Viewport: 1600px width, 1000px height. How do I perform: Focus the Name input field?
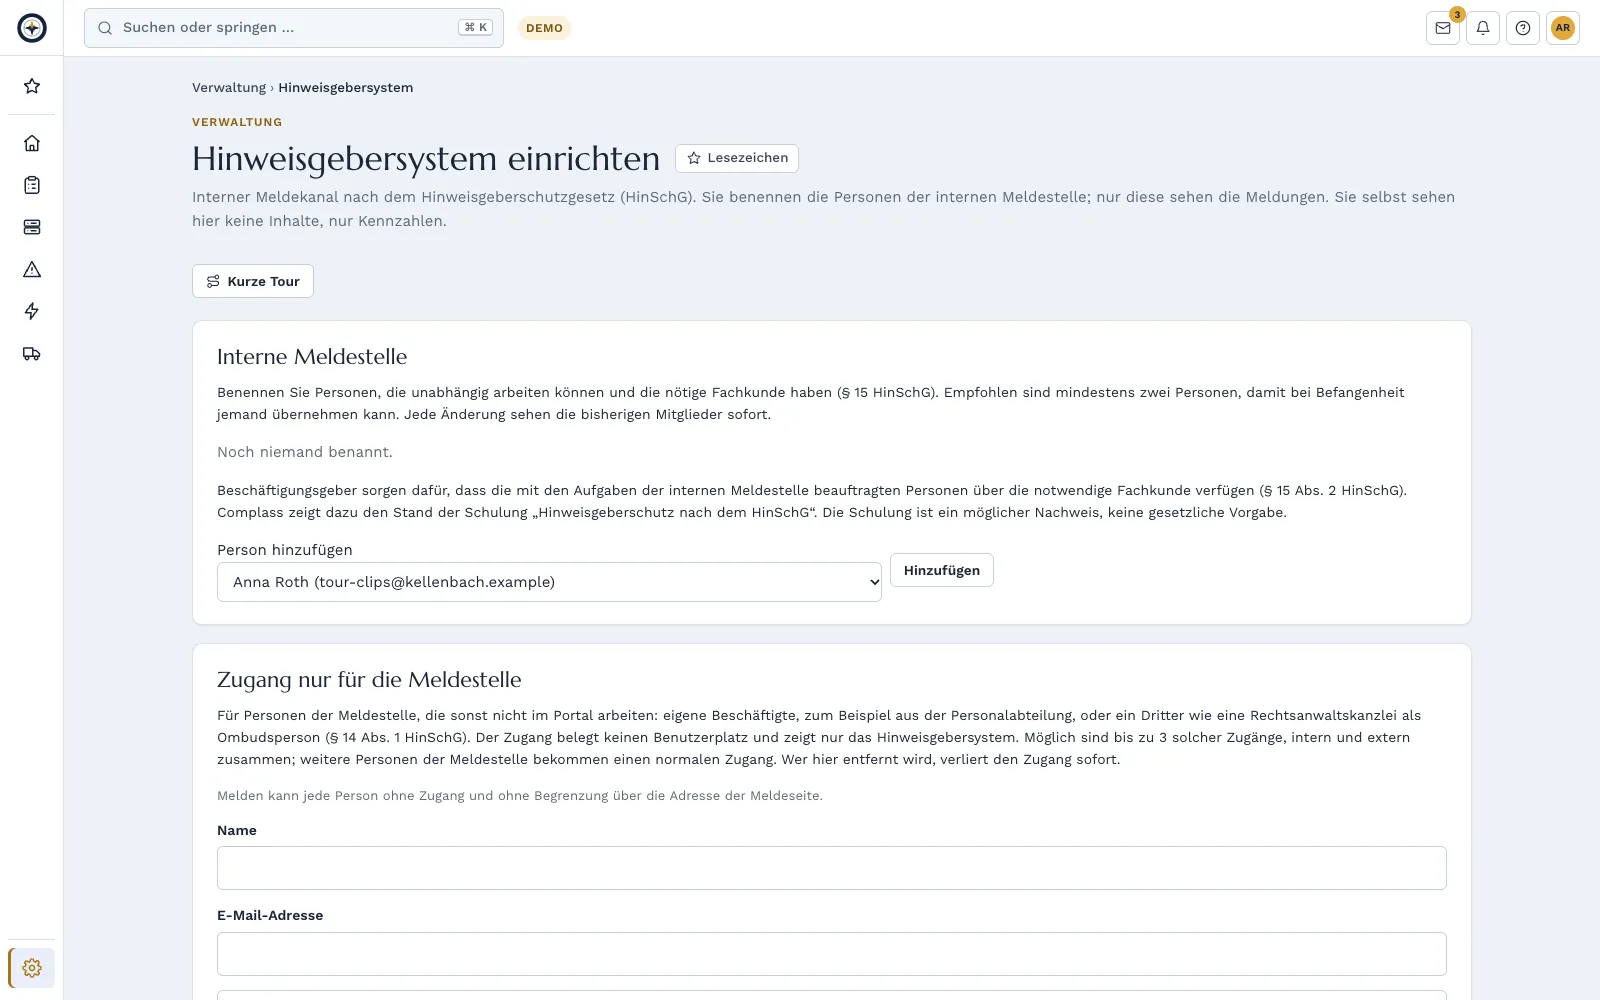832,868
